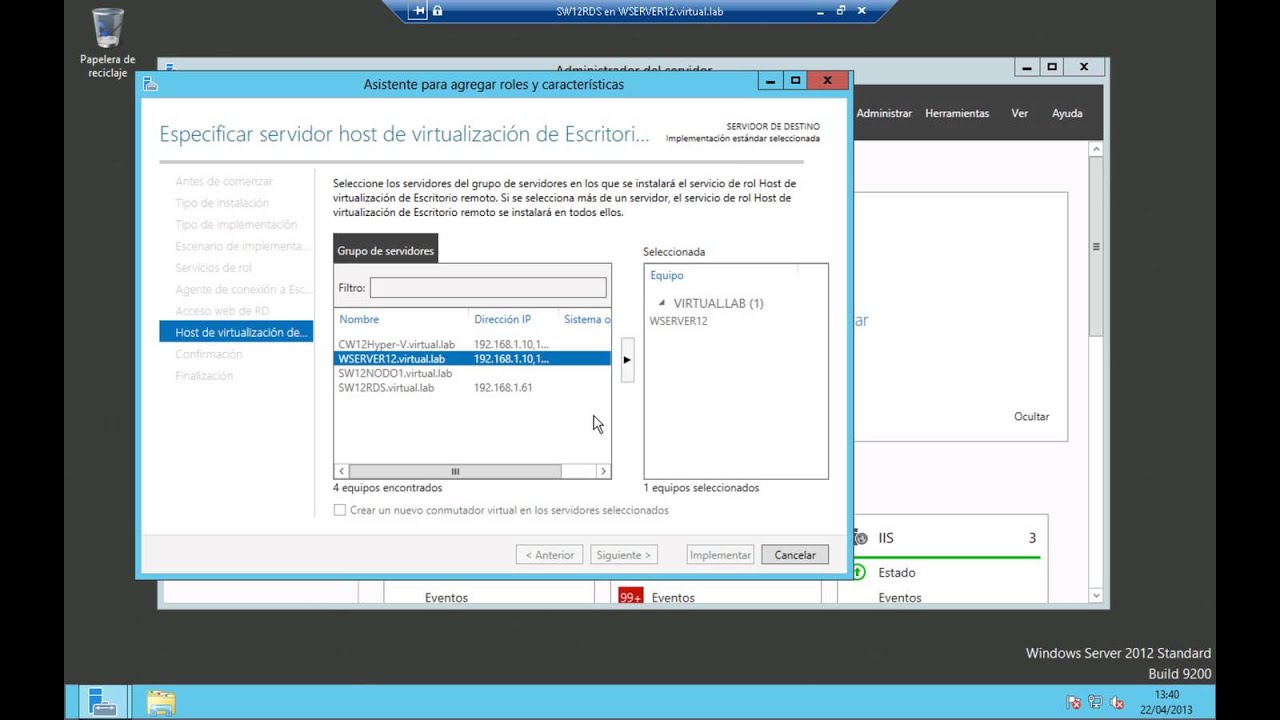Click the Server Manager scroll-down arrow
The height and width of the screenshot is (720, 1280).
1096,596
